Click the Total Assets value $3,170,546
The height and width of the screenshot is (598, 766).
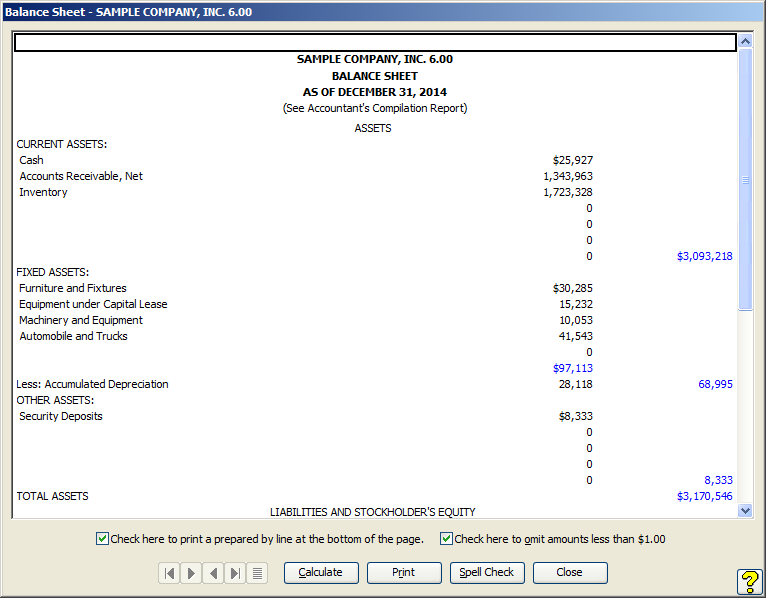click(x=704, y=496)
